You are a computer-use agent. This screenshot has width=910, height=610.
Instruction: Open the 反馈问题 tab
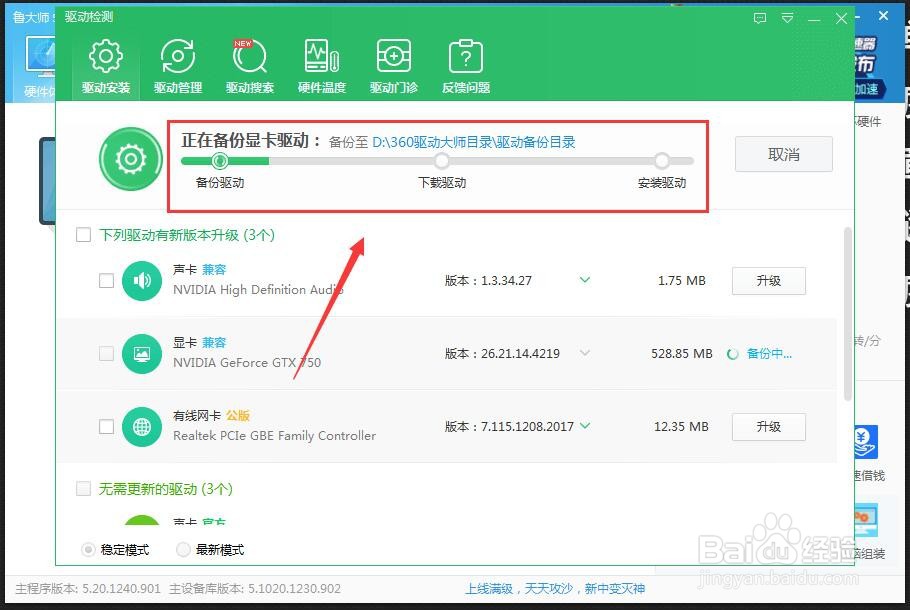tap(465, 66)
